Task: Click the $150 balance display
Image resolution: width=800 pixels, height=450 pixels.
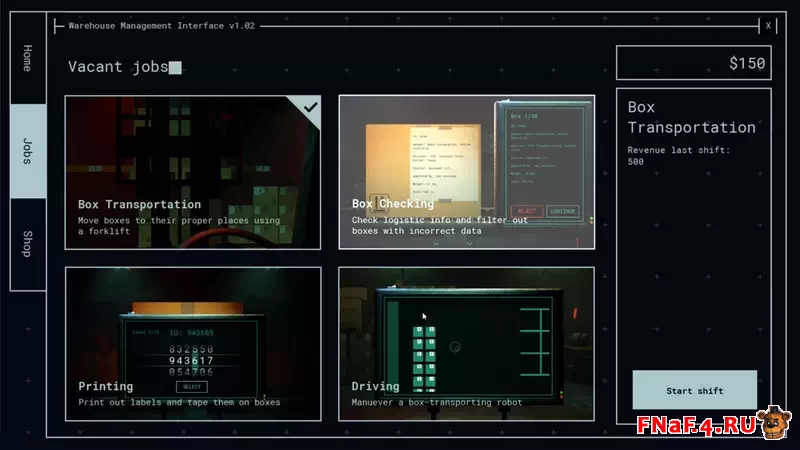Action: click(x=694, y=63)
